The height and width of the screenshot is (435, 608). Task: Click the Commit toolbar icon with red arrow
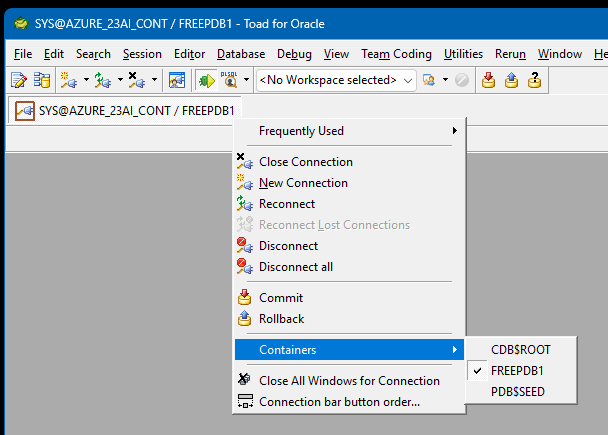[x=488, y=80]
